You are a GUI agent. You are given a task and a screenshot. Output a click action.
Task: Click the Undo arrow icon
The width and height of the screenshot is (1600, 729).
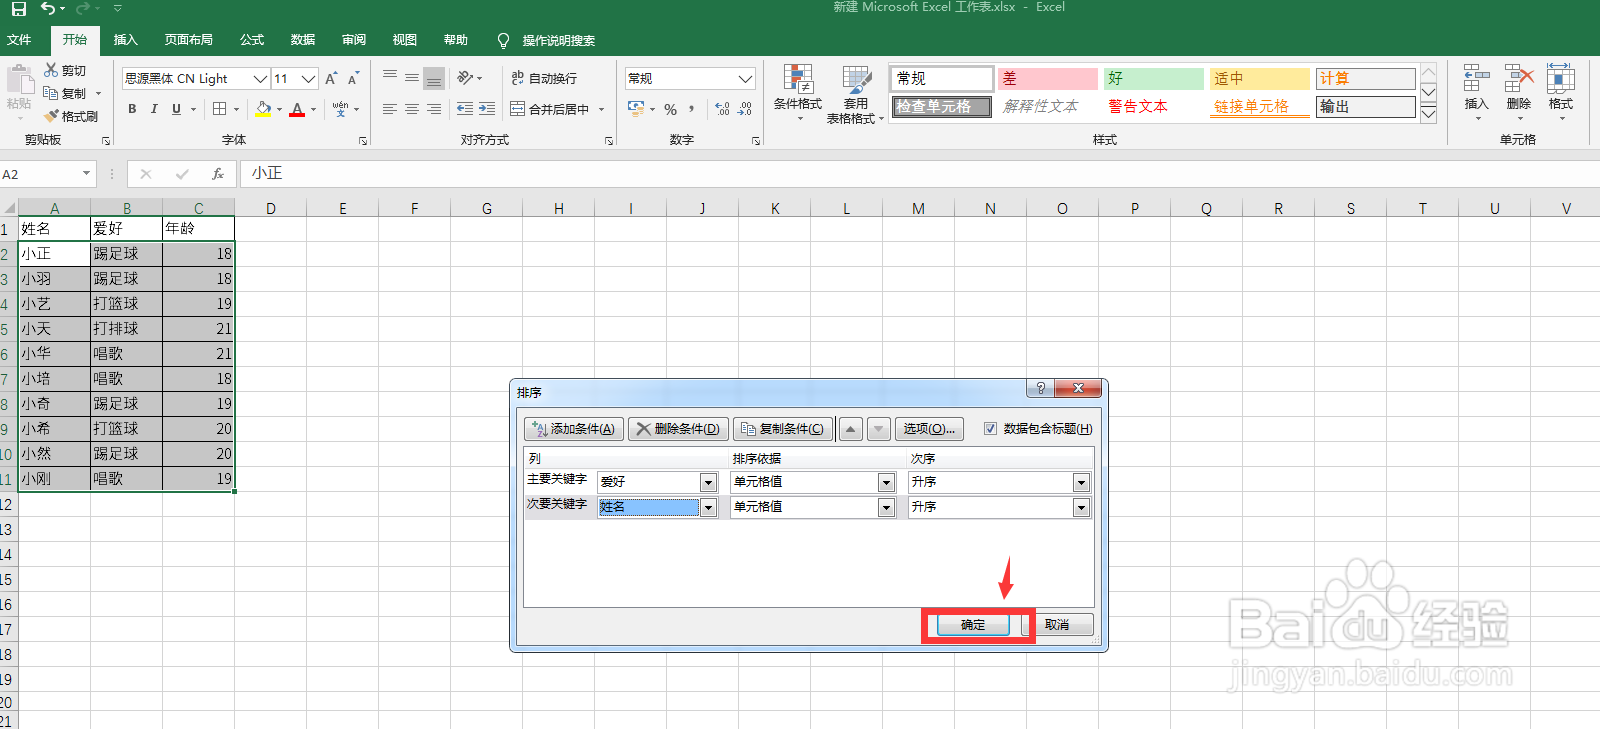click(48, 9)
